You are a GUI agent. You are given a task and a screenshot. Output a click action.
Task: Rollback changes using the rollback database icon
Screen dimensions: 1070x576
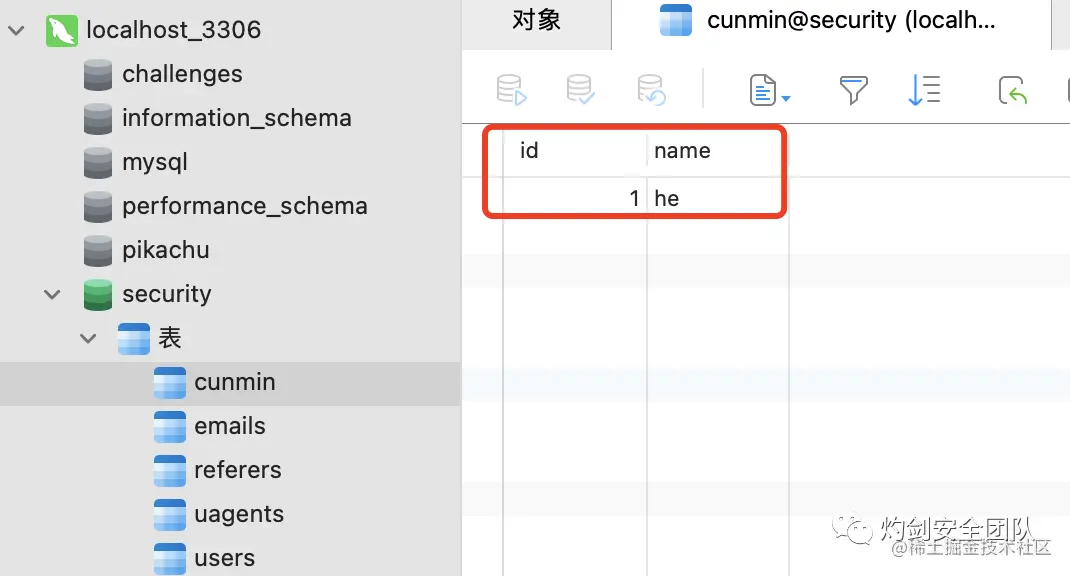pos(651,90)
